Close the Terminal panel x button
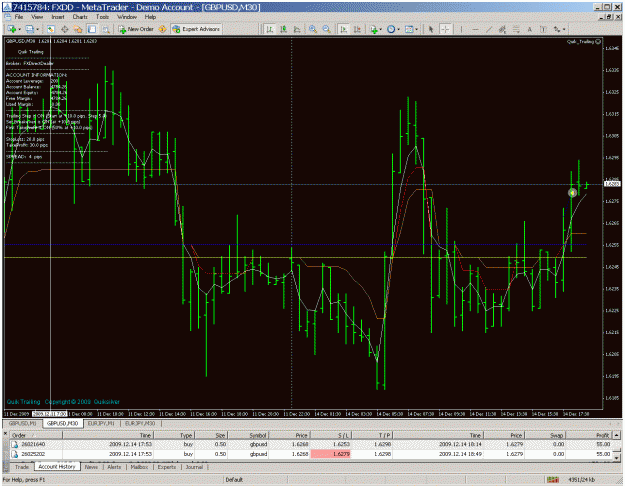 point(5,433)
